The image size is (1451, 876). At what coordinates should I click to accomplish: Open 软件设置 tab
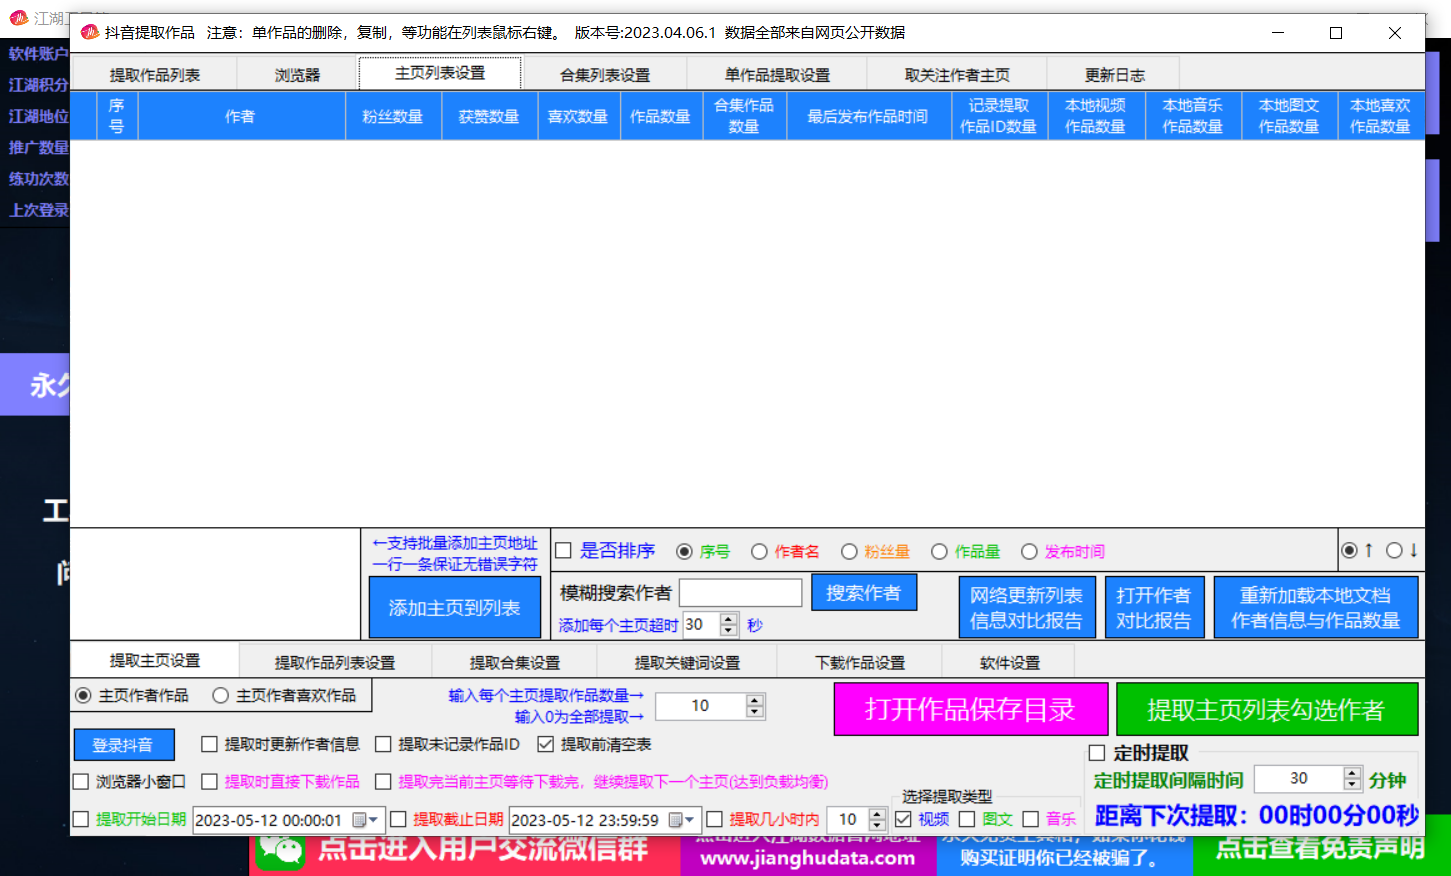coord(1010,663)
